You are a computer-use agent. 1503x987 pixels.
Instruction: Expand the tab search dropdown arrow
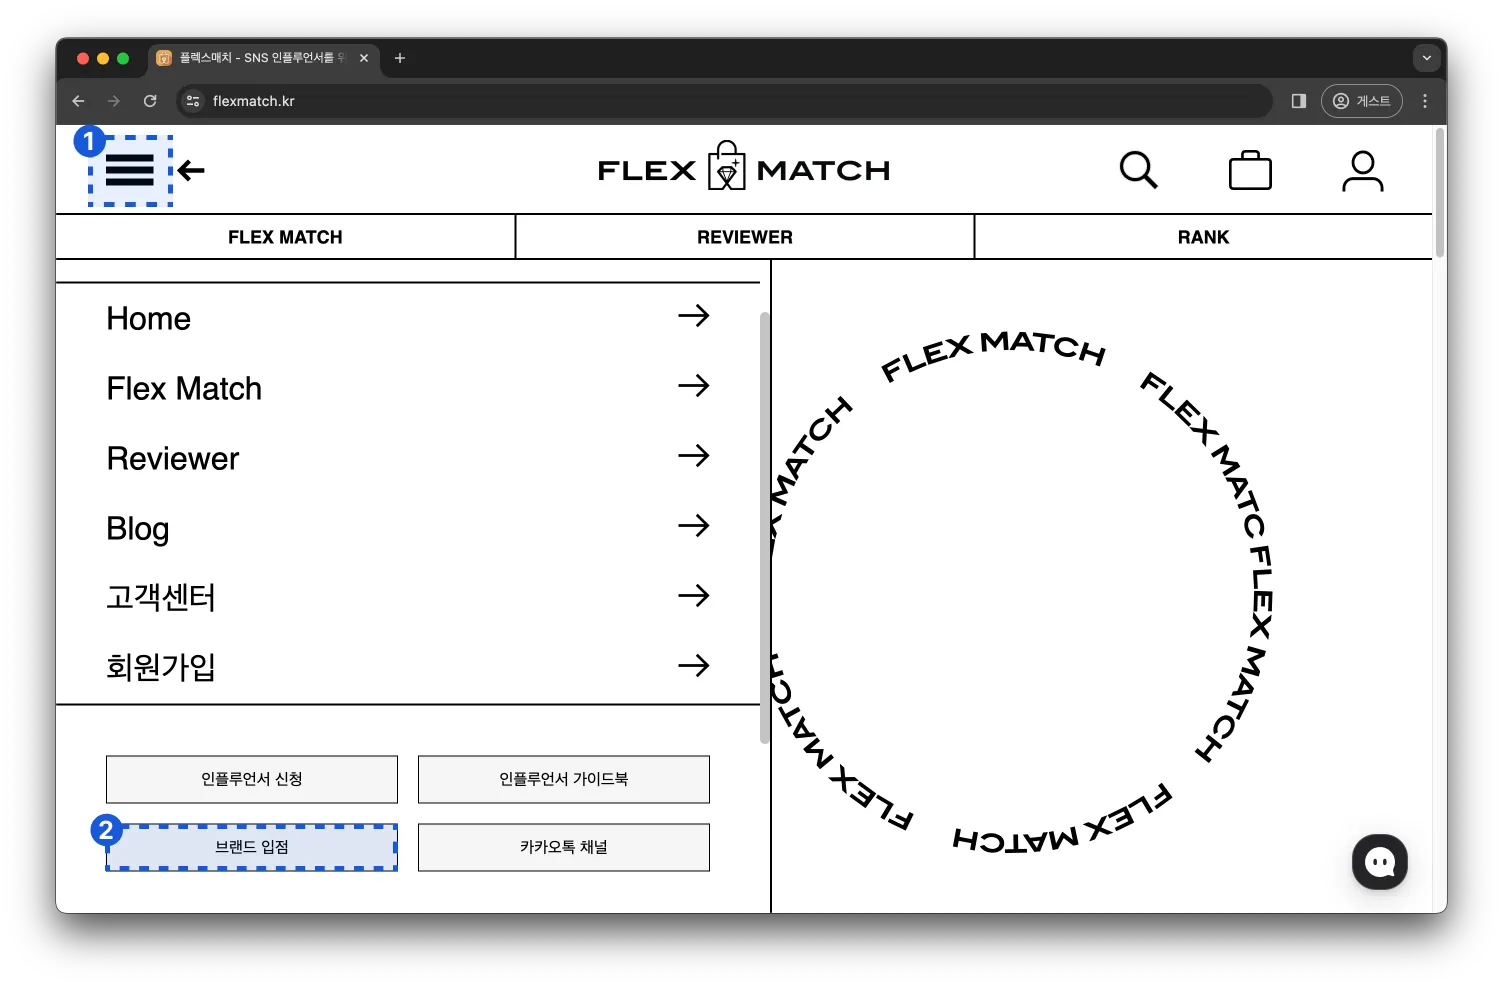(1427, 58)
